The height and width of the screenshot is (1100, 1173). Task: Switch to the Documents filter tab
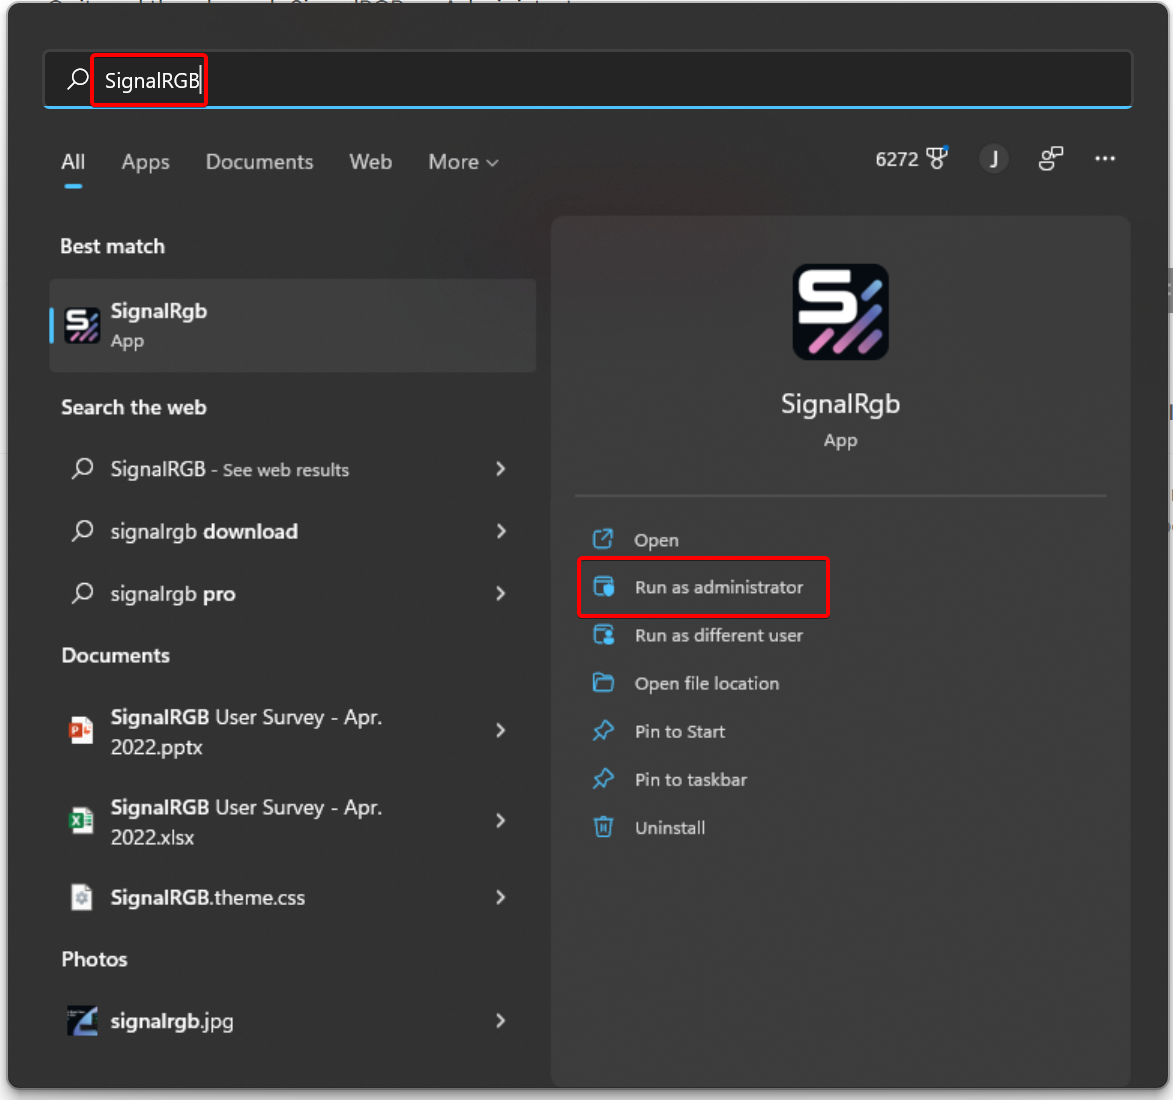259,162
